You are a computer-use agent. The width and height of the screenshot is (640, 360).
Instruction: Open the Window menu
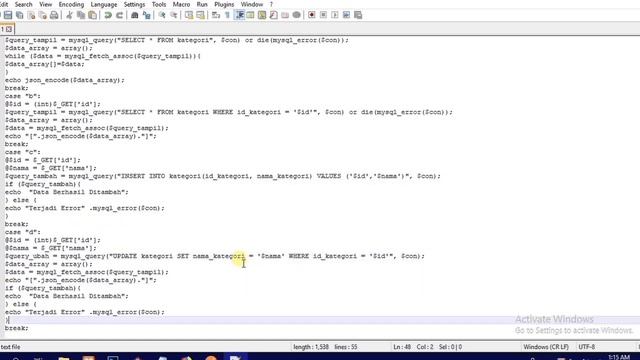point(251,4)
